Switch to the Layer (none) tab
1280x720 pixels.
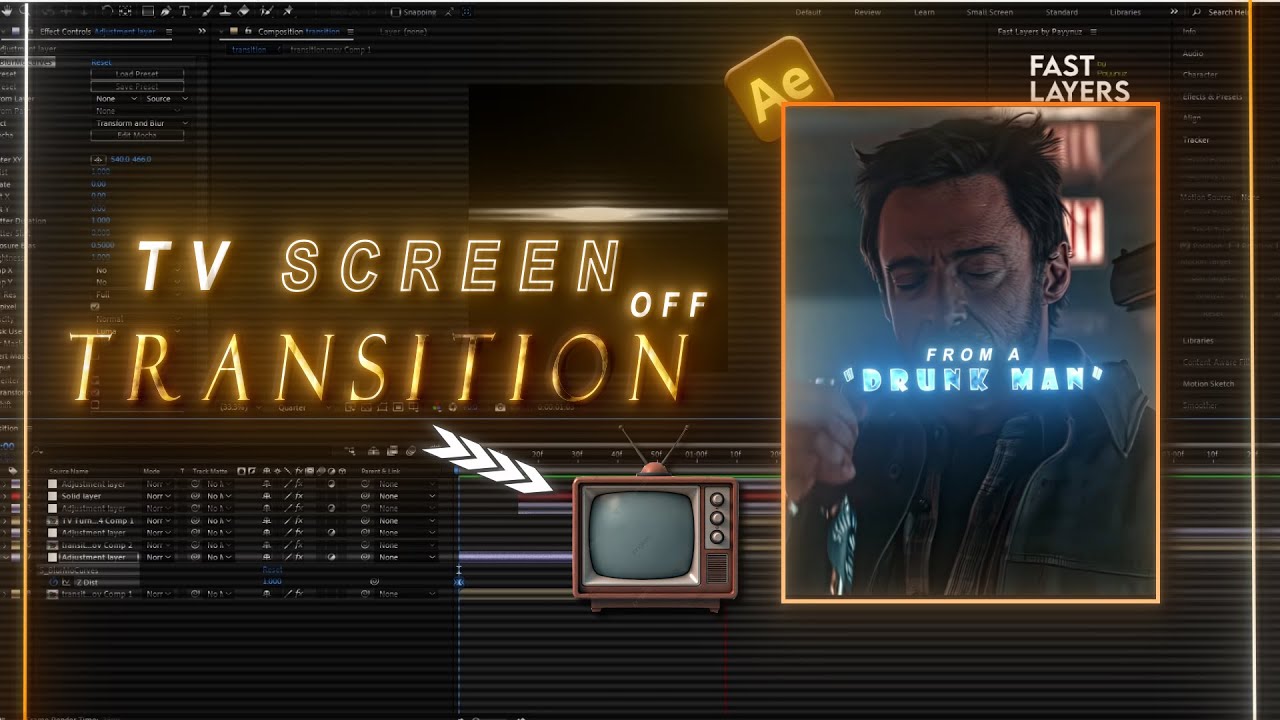(x=403, y=32)
